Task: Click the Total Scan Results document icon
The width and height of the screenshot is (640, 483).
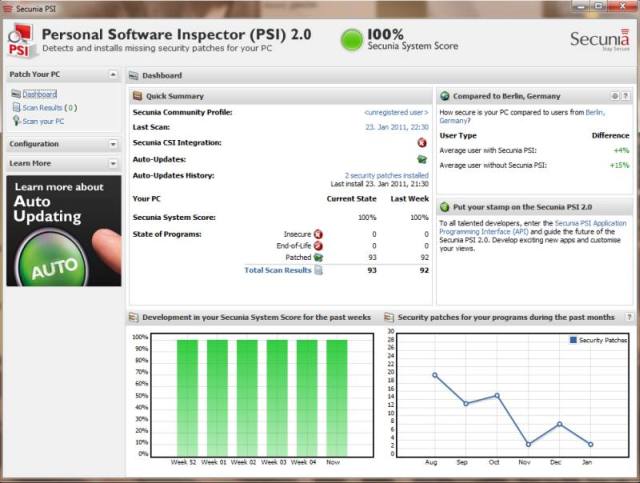Action: click(x=318, y=270)
